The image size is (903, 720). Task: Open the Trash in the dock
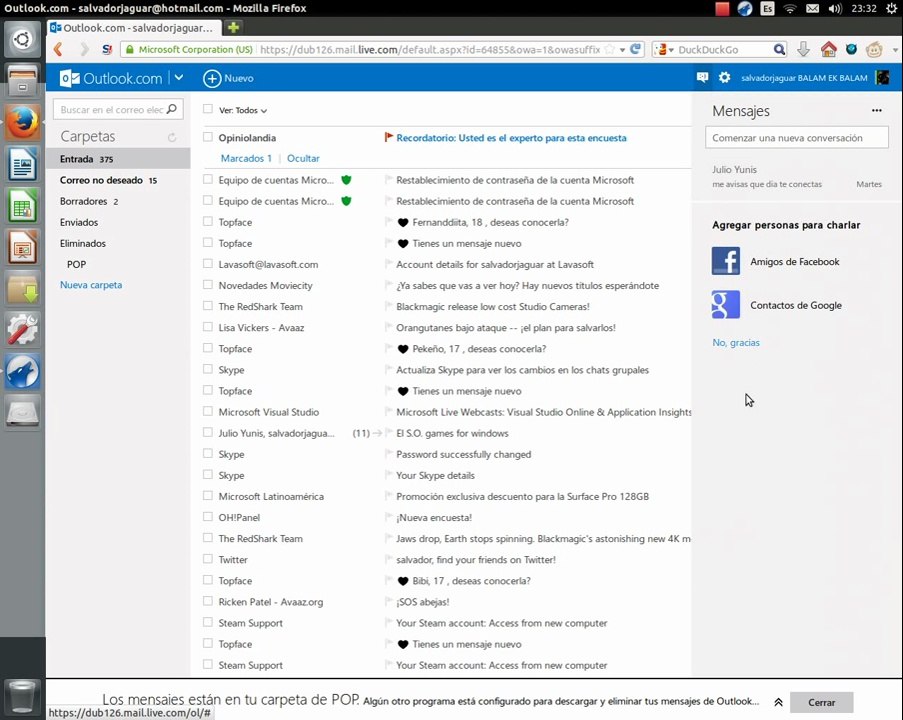(x=22, y=696)
